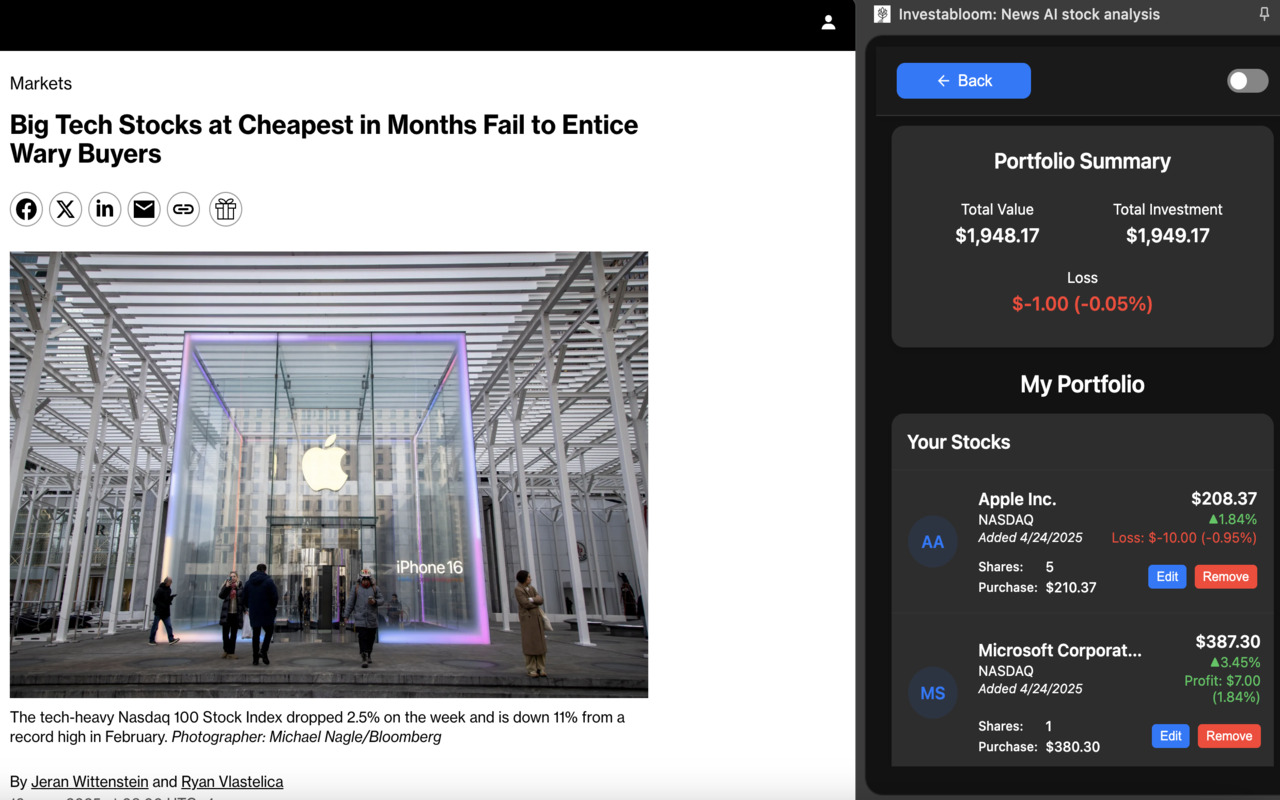Remove Microsoft Corporation from portfolio

point(1229,736)
